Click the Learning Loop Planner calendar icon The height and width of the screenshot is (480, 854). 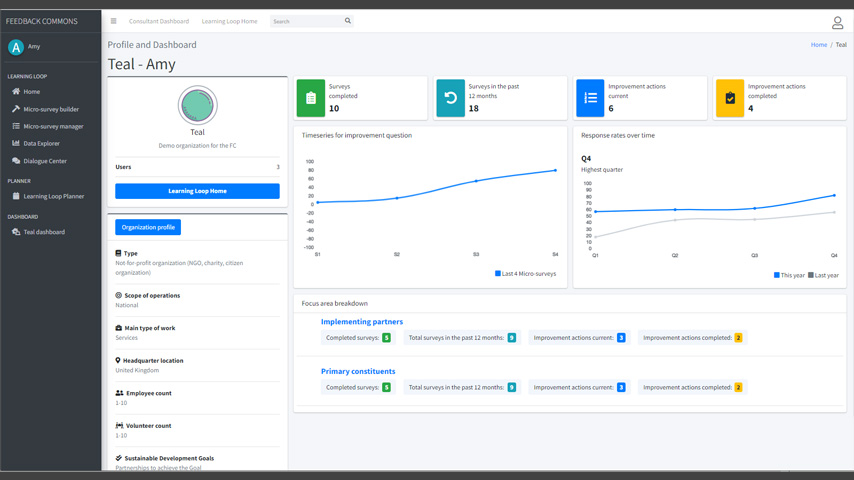point(16,196)
